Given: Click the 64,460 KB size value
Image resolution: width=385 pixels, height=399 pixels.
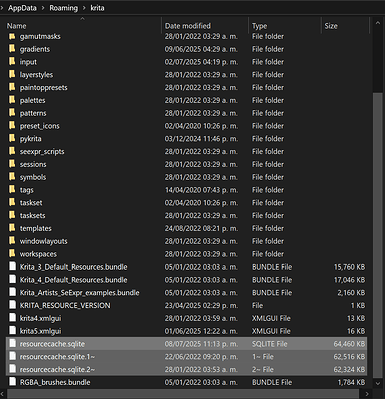Looking at the screenshot, I should 349,344.
